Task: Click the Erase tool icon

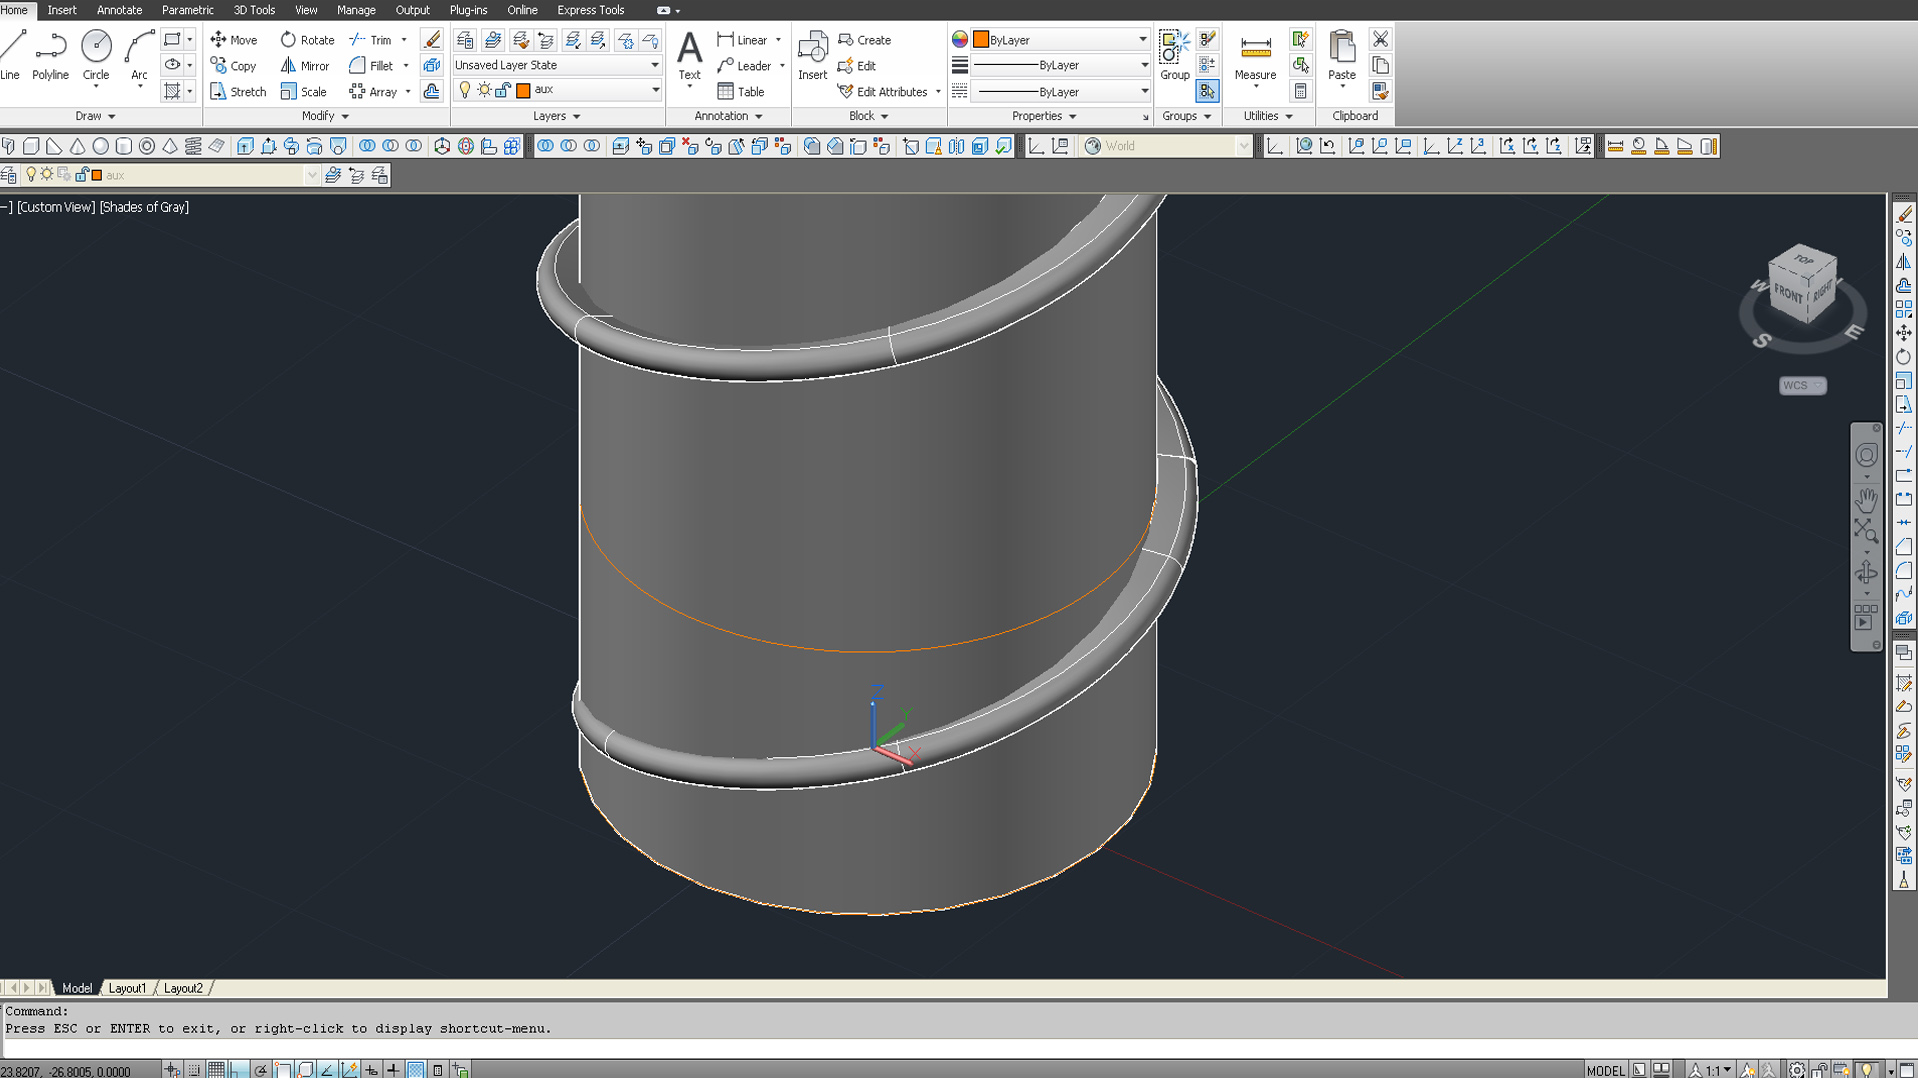Action: [432, 40]
